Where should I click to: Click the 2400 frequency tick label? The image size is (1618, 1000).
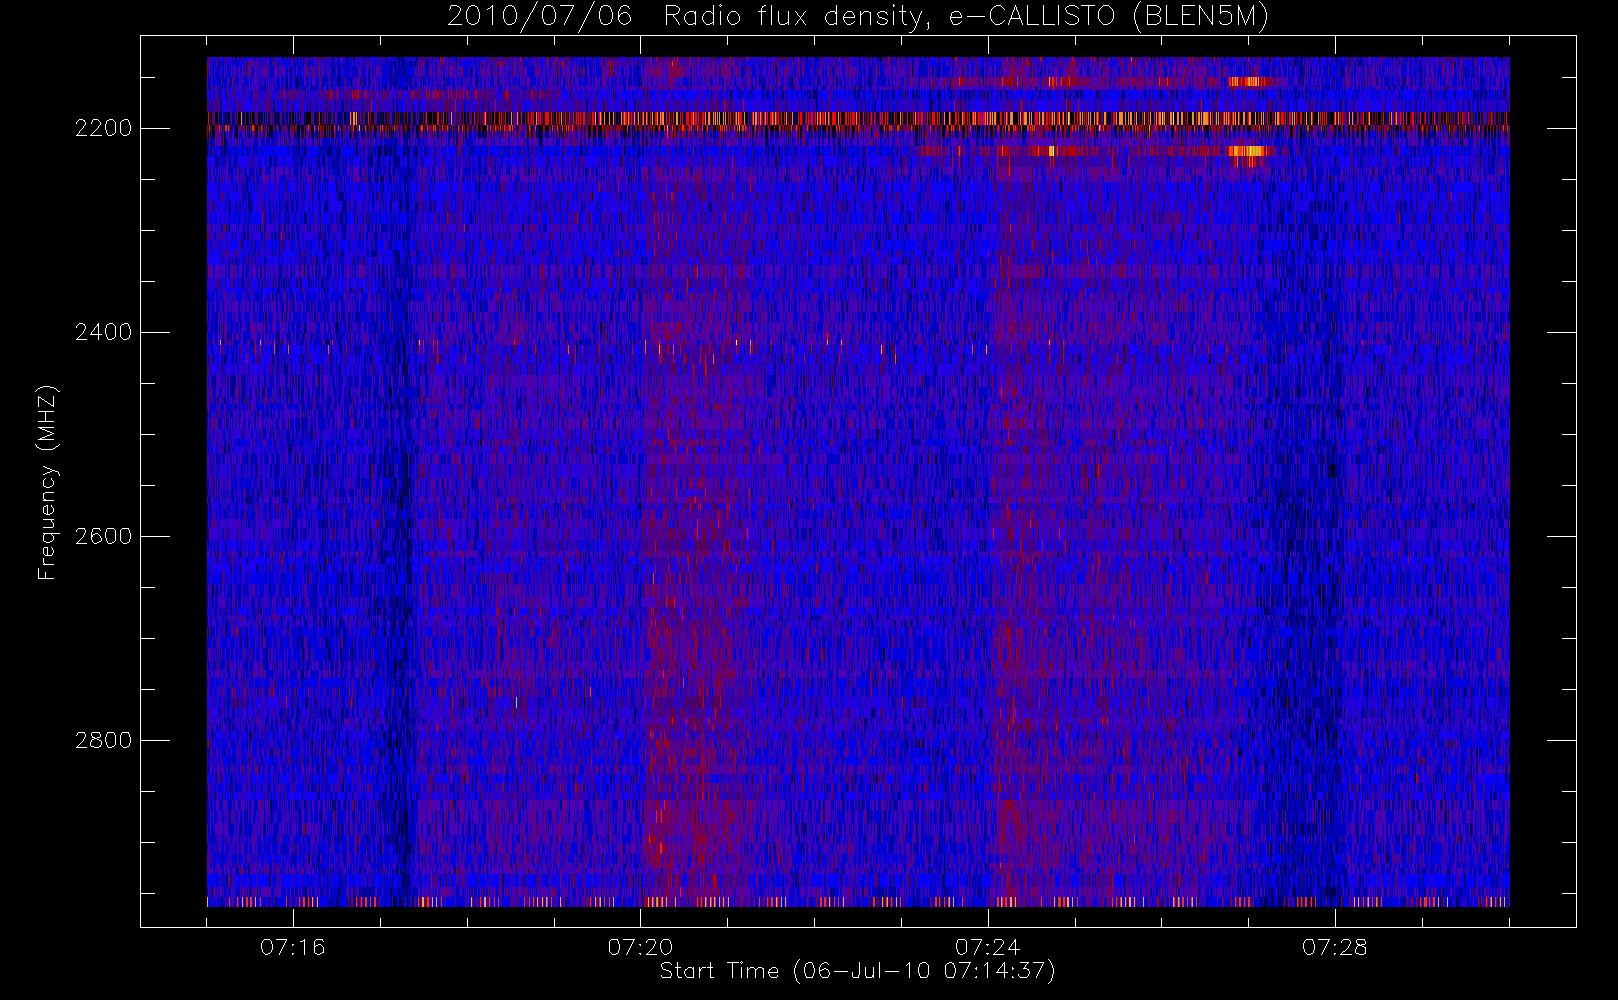(x=104, y=332)
